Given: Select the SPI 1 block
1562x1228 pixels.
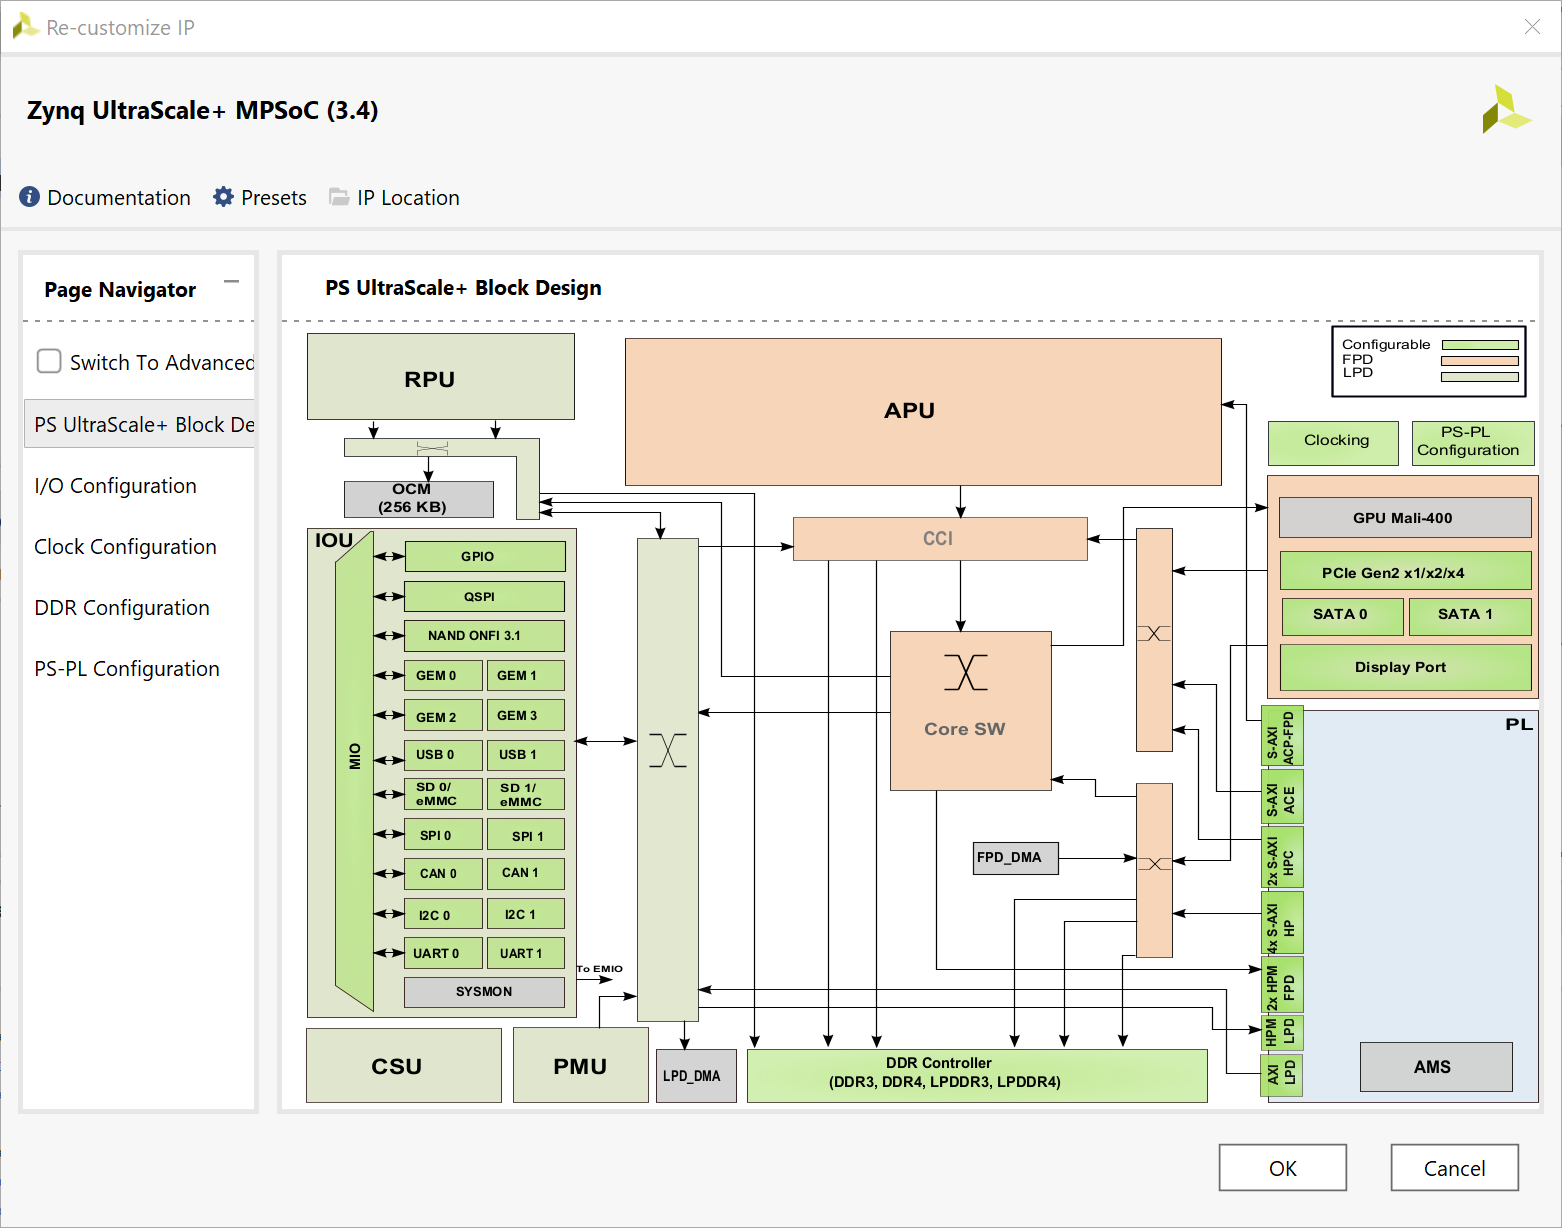Looking at the screenshot, I should click(x=526, y=834).
